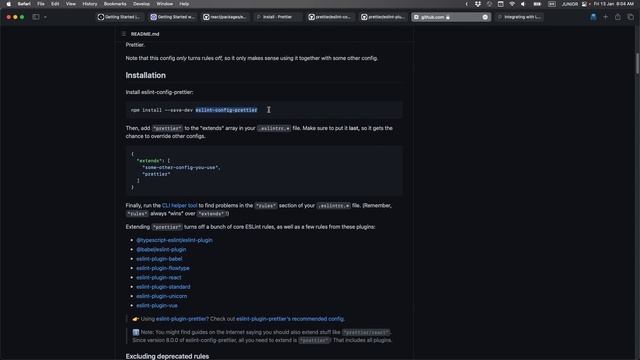Open eslint-plugin-react link
The image size is (640, 360).
[x=159, y=278]
